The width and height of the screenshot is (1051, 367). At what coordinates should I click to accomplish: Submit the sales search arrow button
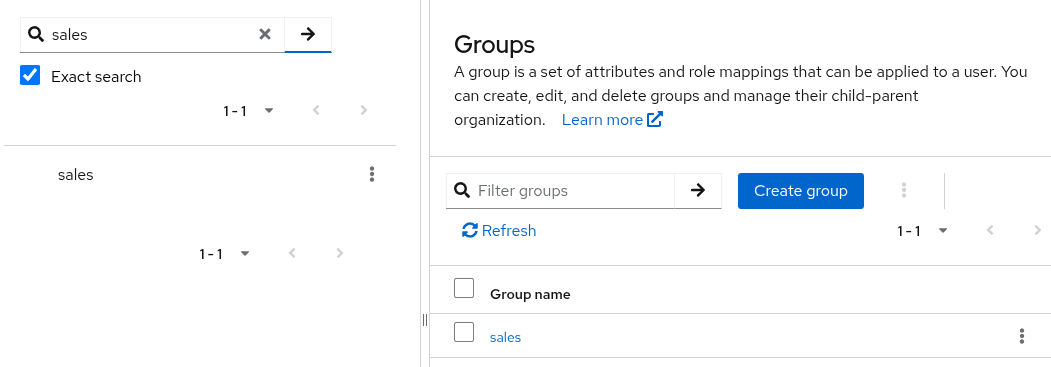coord(308,34)
